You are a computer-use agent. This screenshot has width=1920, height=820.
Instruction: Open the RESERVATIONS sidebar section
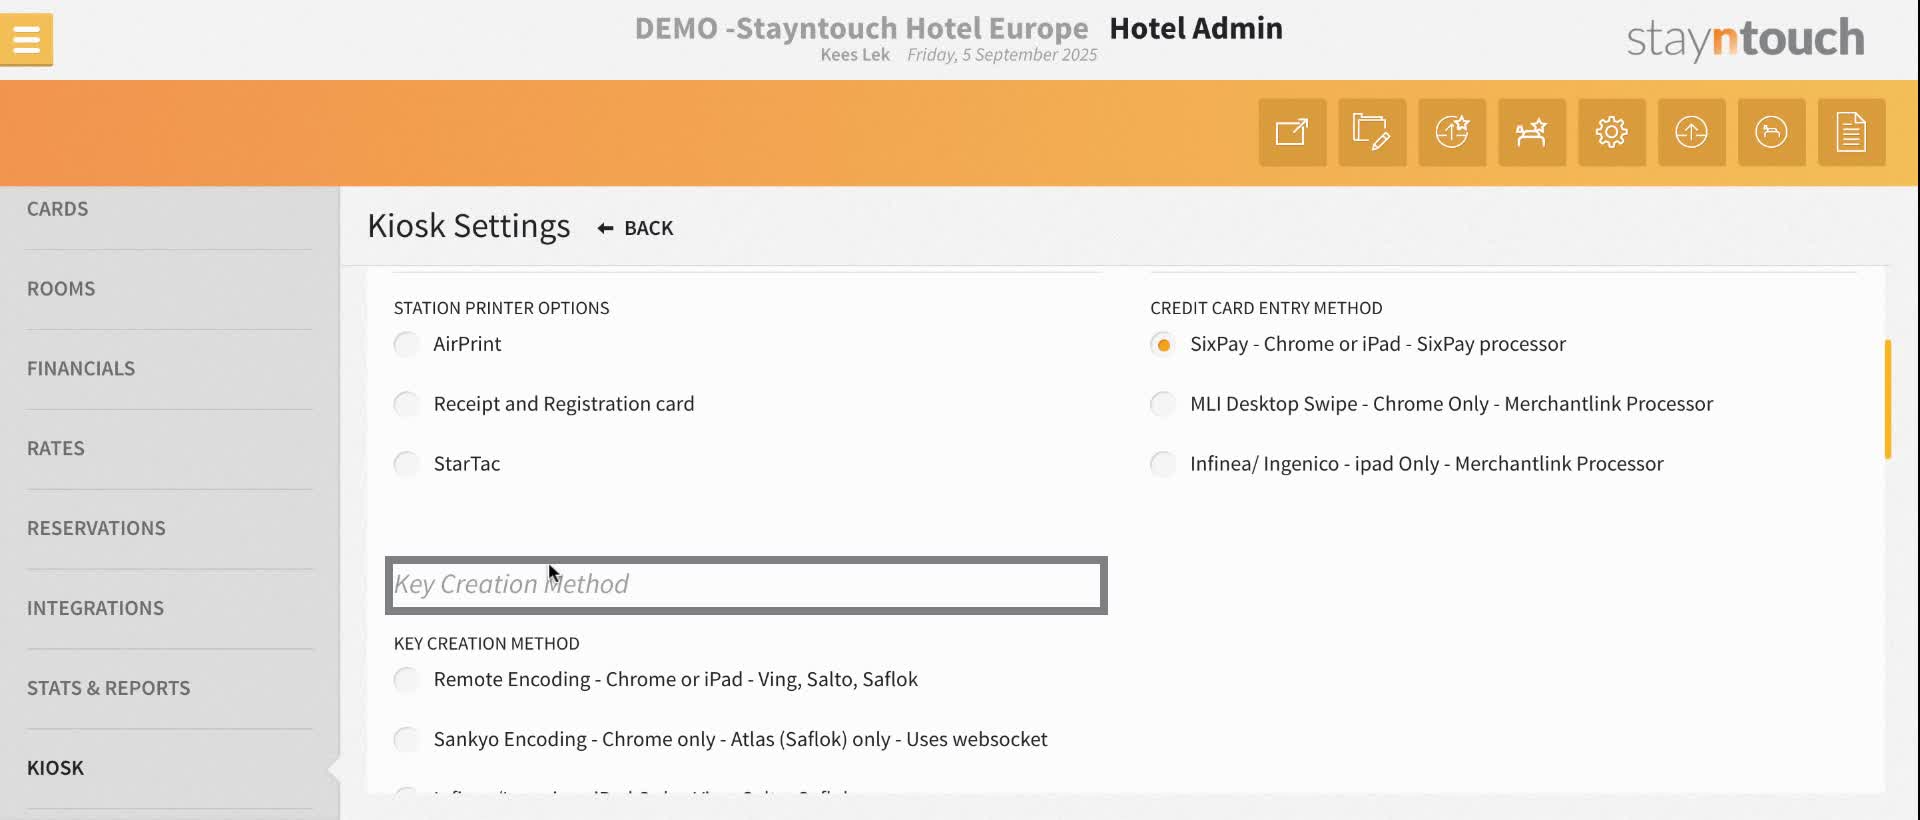[96, 529]
